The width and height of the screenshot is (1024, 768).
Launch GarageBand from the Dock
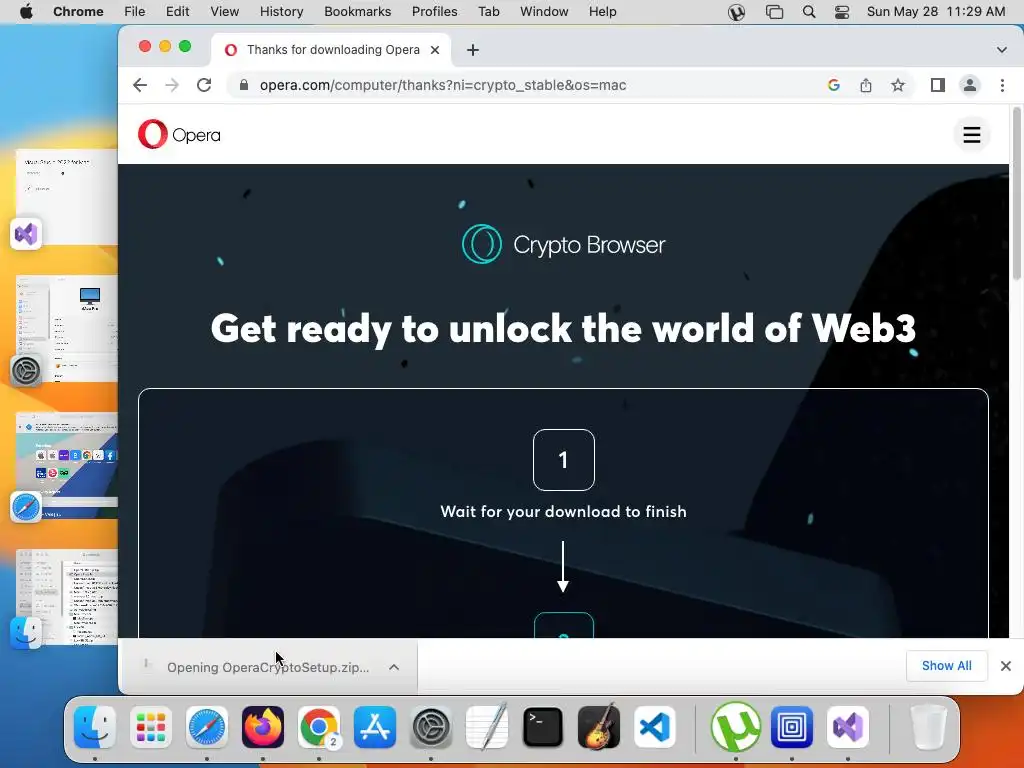click(599, 726)
